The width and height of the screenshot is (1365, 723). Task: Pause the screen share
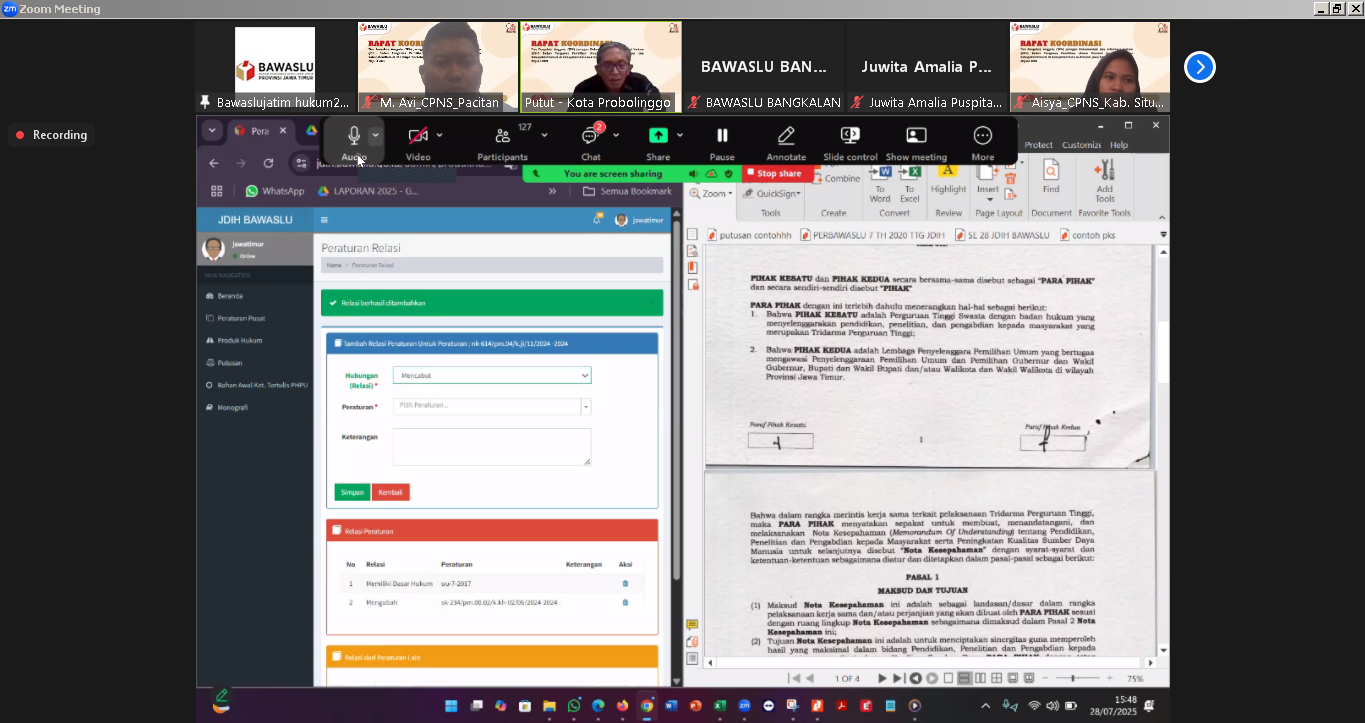click(x=722, y=136)
